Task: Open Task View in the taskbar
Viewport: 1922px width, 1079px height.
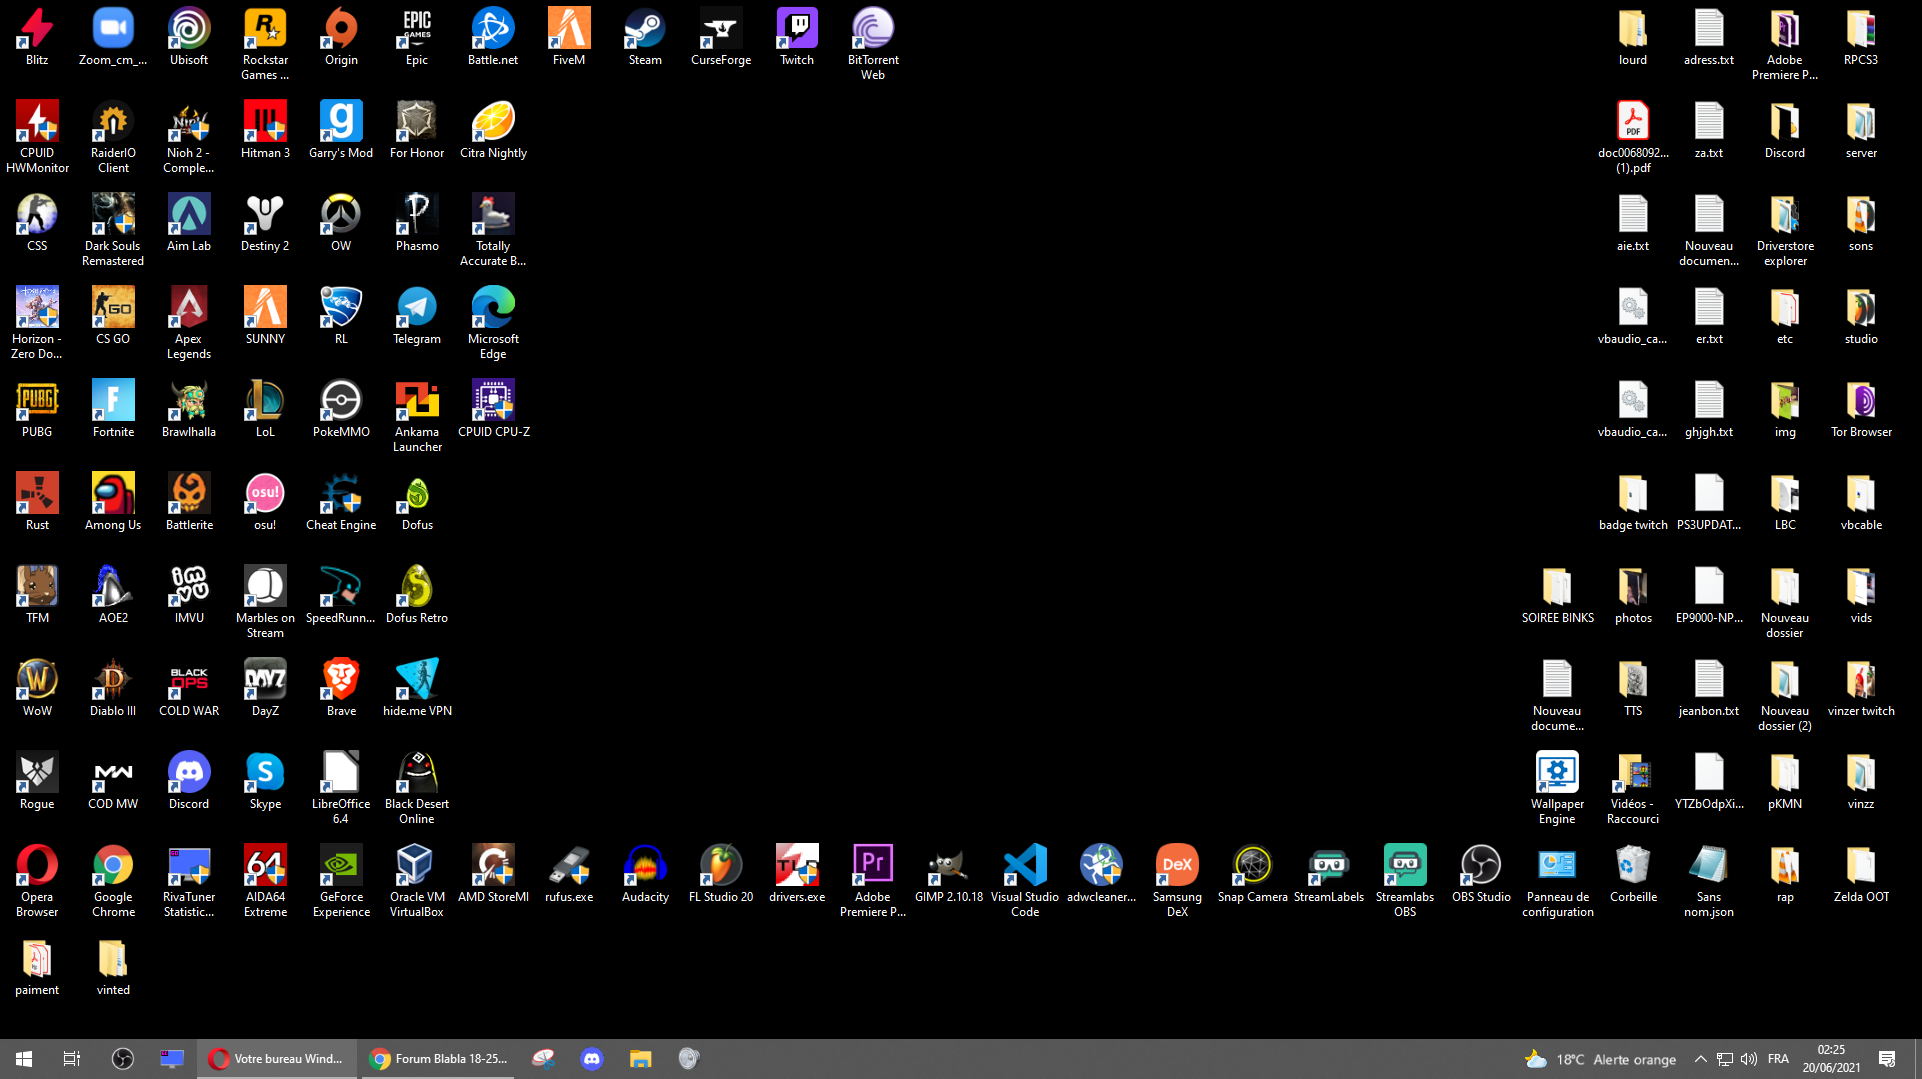Action: pyautogui.click(x=71, y=1059)
